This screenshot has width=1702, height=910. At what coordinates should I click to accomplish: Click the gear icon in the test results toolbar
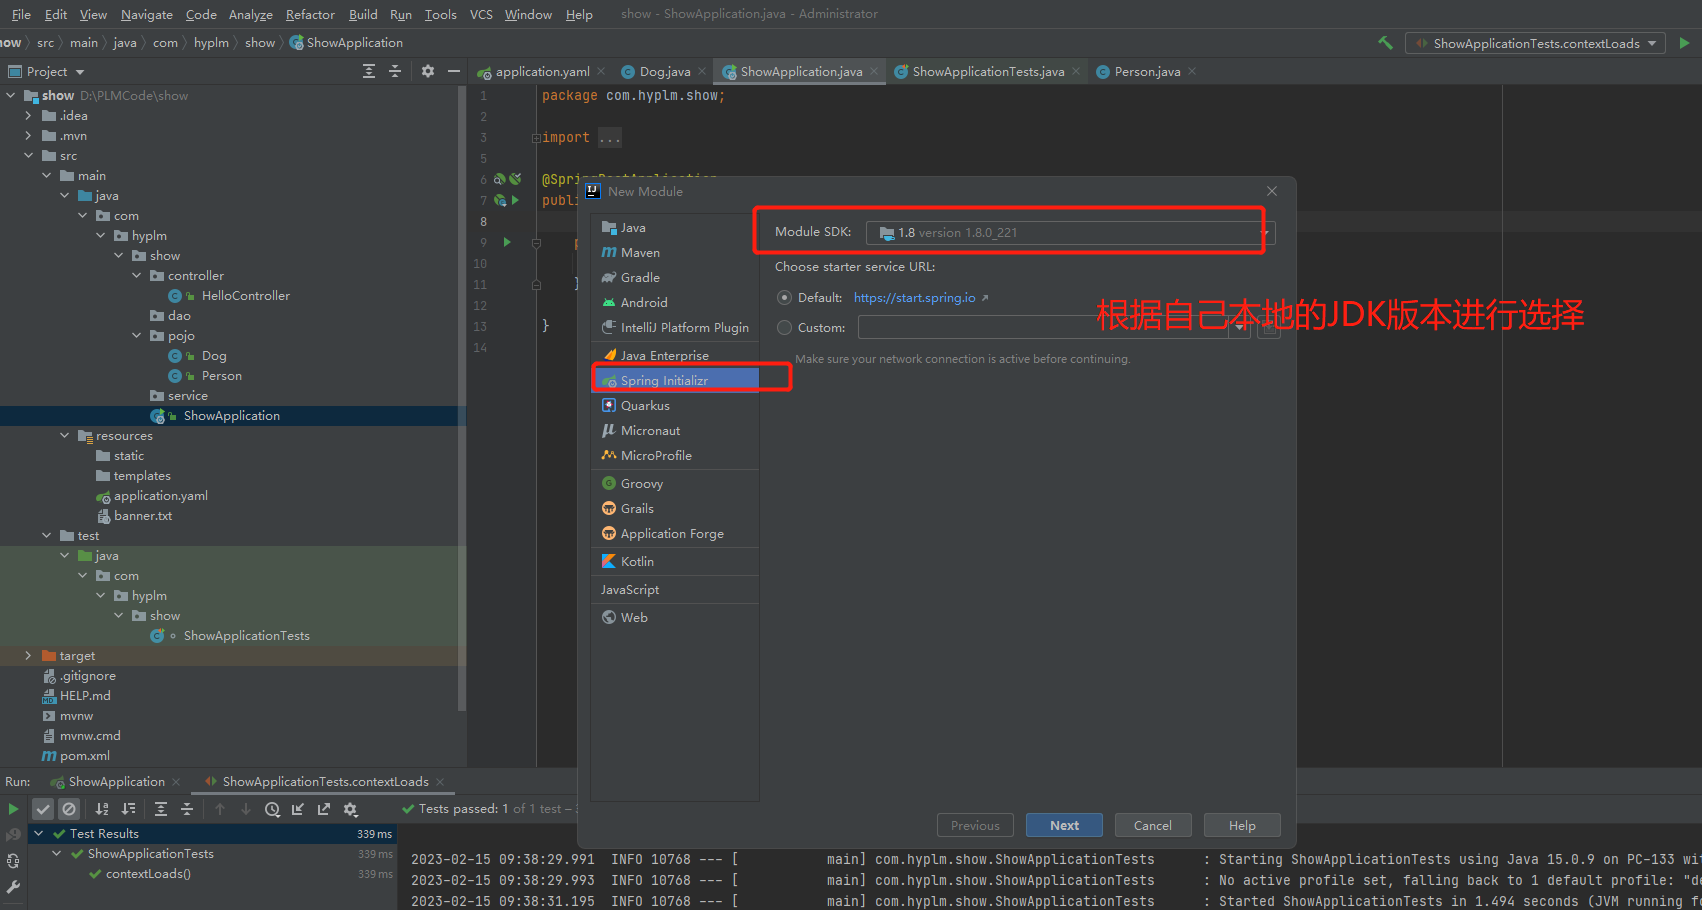point(351,809)
